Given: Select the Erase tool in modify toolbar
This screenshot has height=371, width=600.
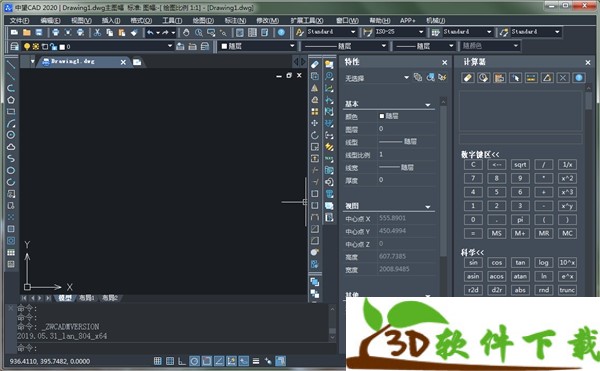Looking at the screenshot, I should coord(315,64).
